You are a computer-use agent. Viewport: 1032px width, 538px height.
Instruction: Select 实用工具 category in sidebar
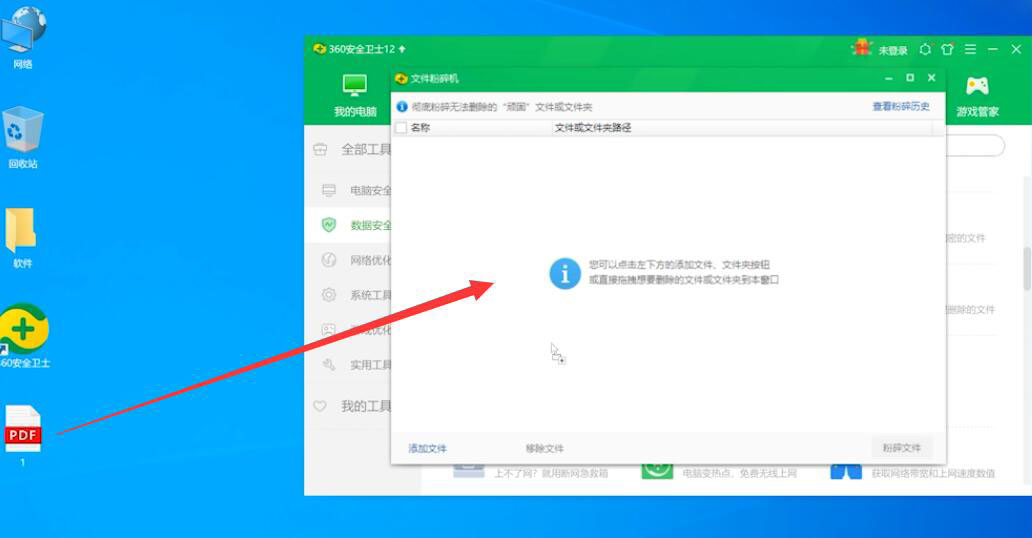tap(371, 365)
